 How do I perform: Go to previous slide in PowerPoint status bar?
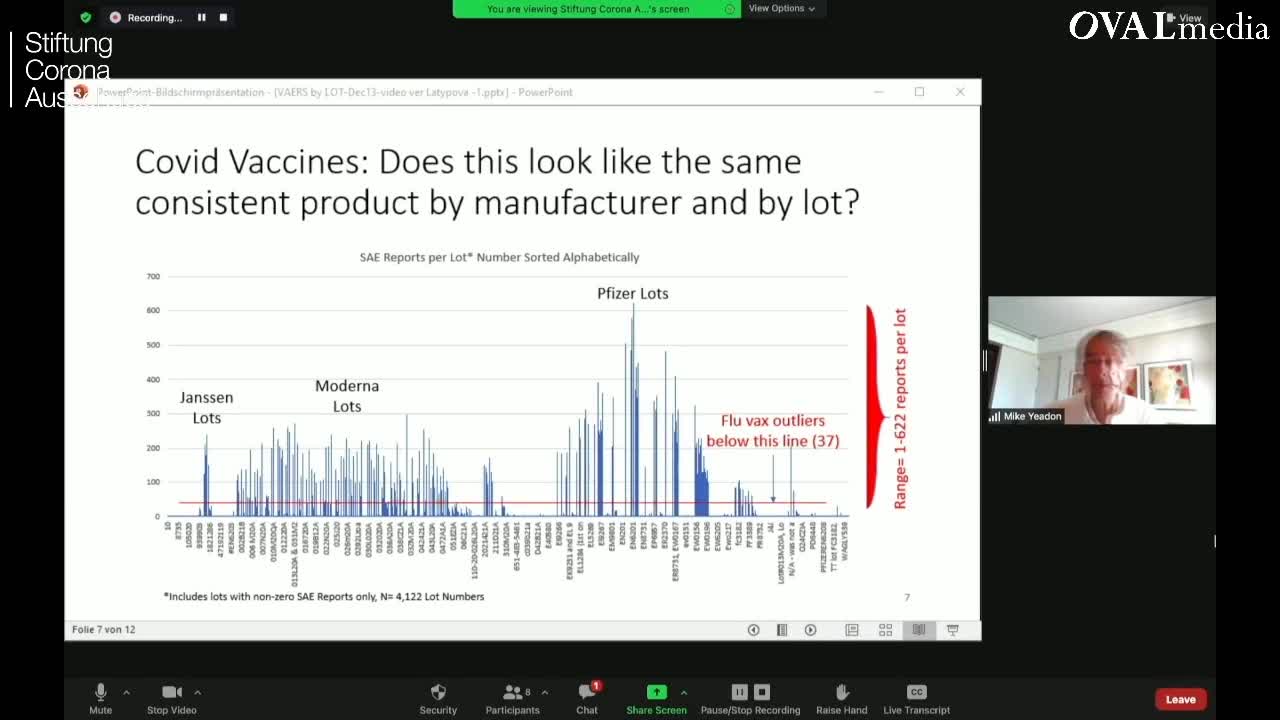[x=754, y=630]
